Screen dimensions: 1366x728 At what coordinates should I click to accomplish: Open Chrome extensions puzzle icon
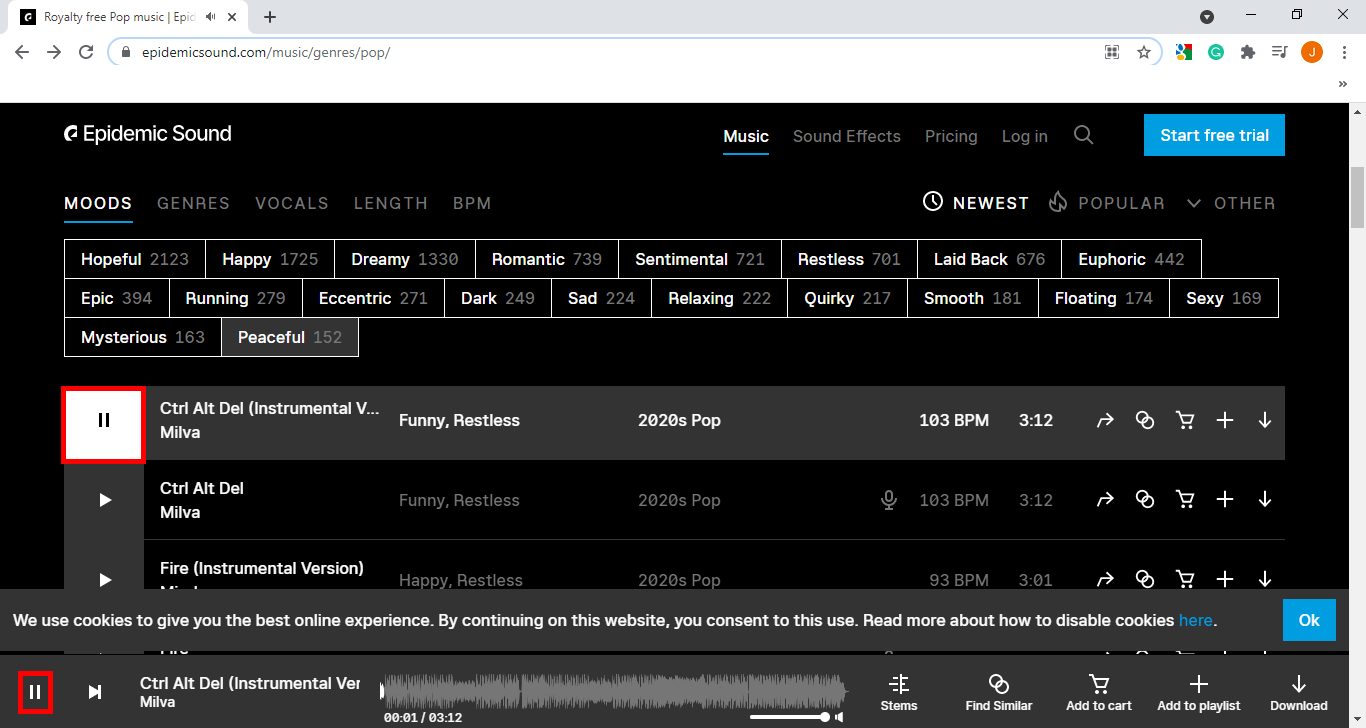pyautogui.click(x=1247, y=52)
